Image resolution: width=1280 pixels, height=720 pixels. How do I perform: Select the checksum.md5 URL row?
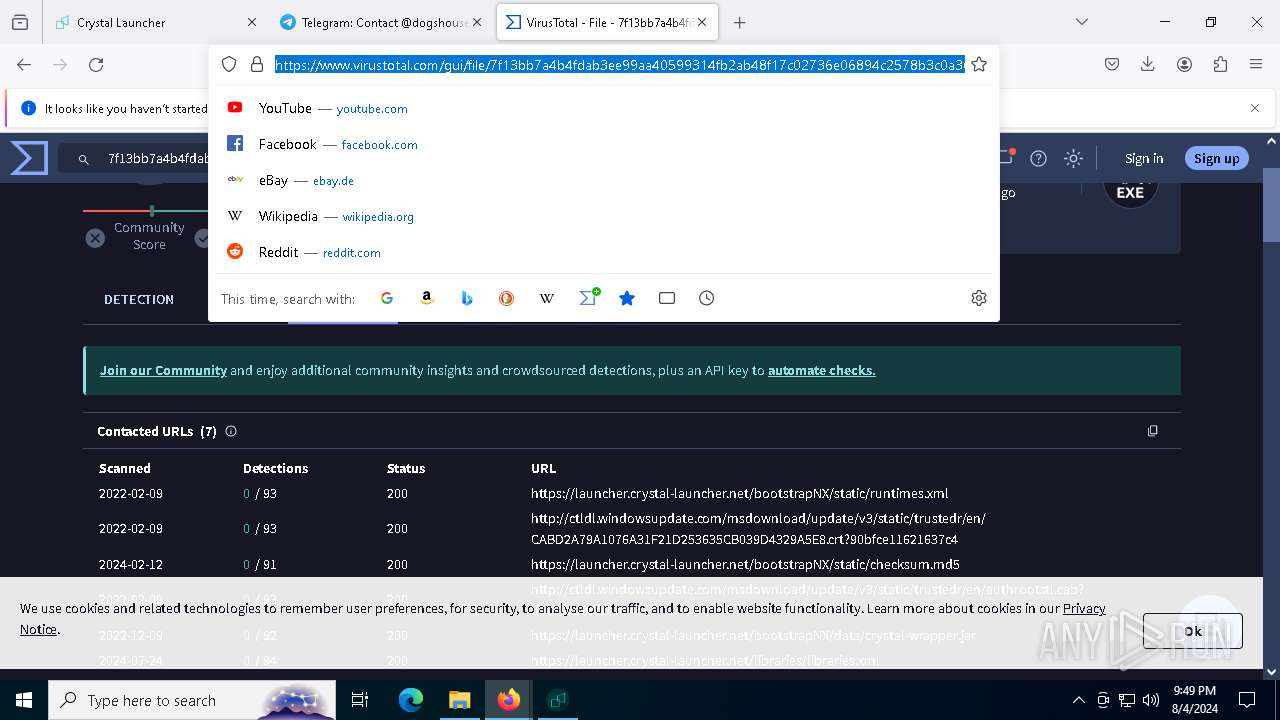point(631,564)
